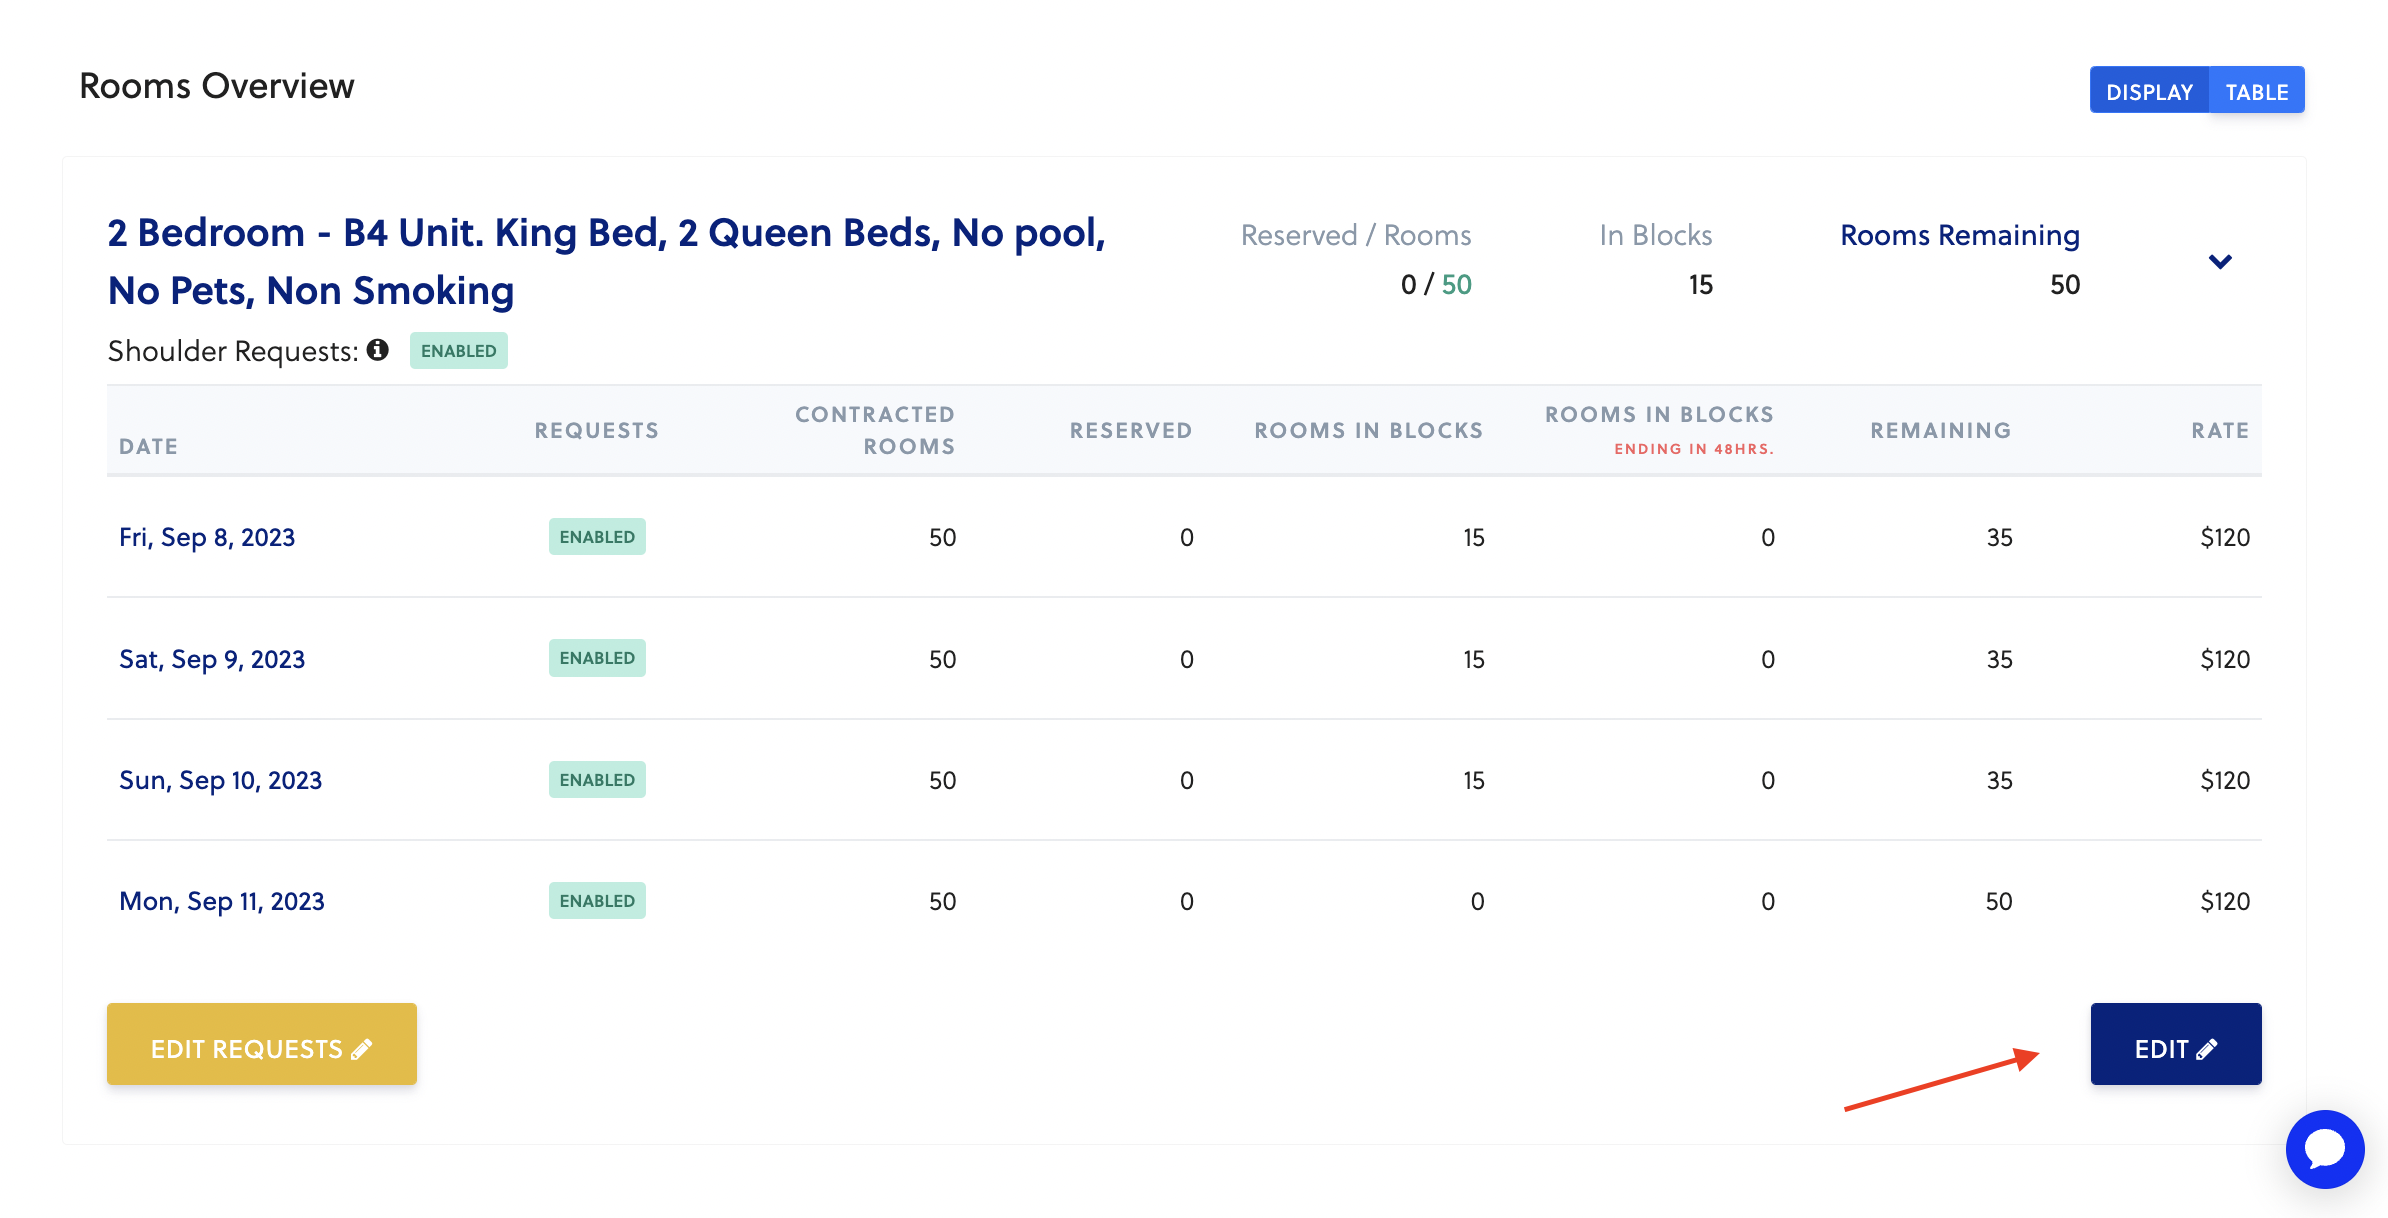Toggle Enabled badge for Sep 8
The width and height of the screenshot is (2388, 1218).
click(x=597, y=537)
